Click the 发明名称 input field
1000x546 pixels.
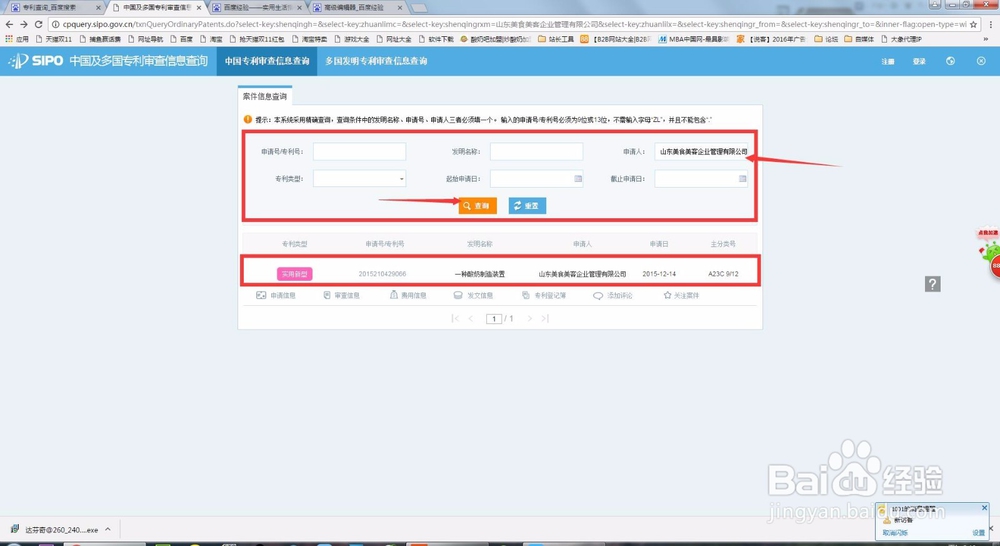click(536, 151)
